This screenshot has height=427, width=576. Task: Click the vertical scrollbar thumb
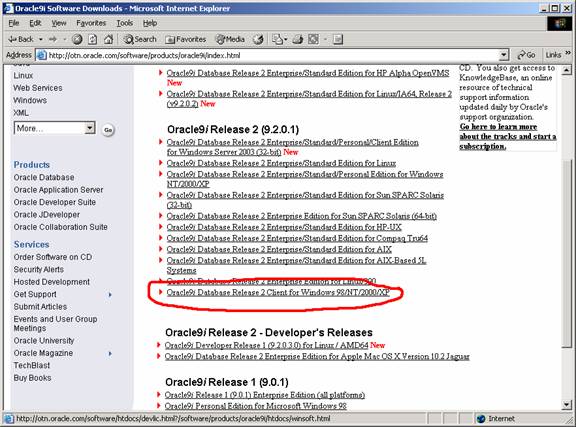point(567,253)
